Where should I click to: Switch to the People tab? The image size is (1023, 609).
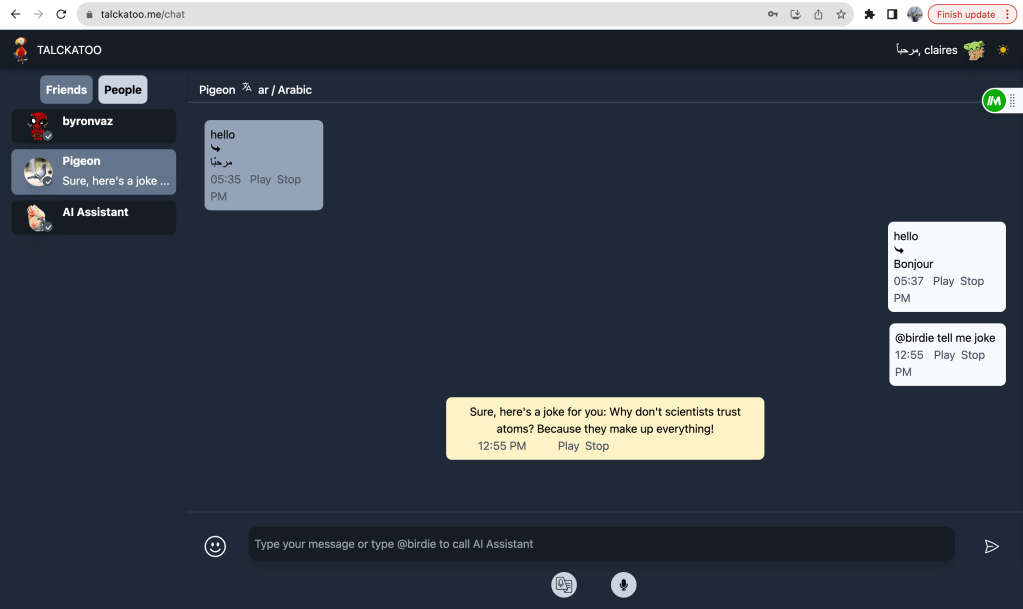tap(123, 90)
